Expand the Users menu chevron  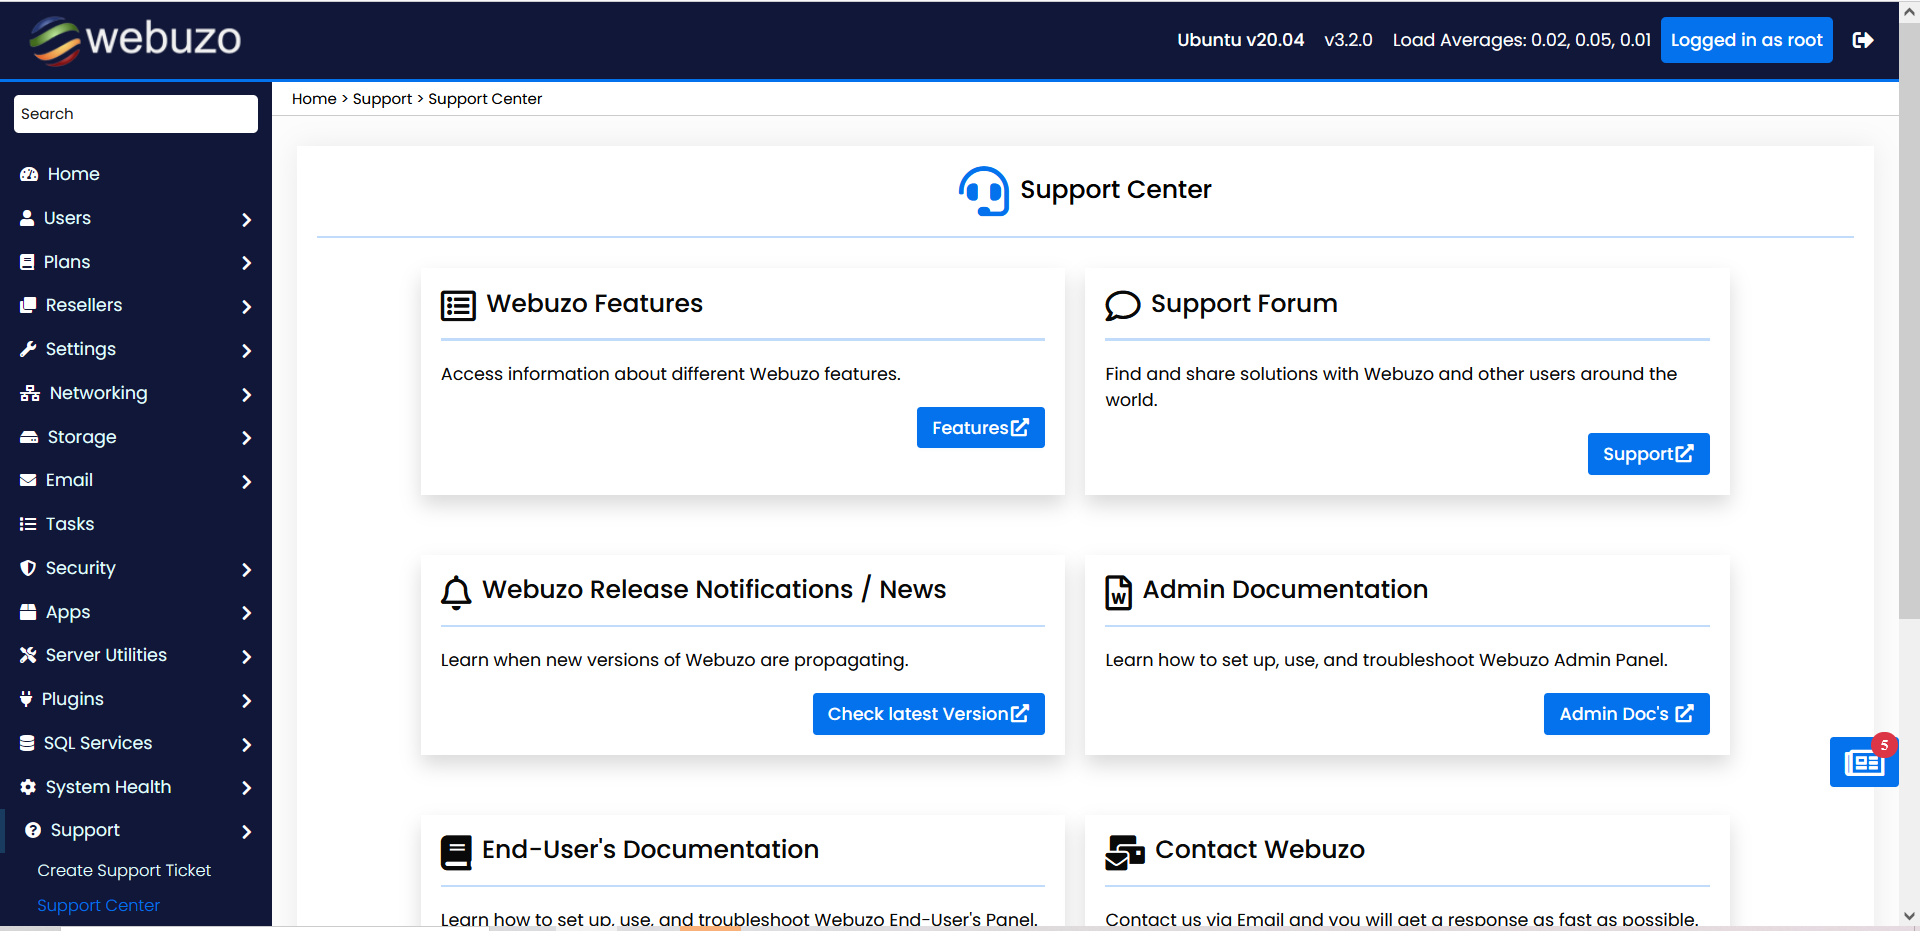point(246,219)
